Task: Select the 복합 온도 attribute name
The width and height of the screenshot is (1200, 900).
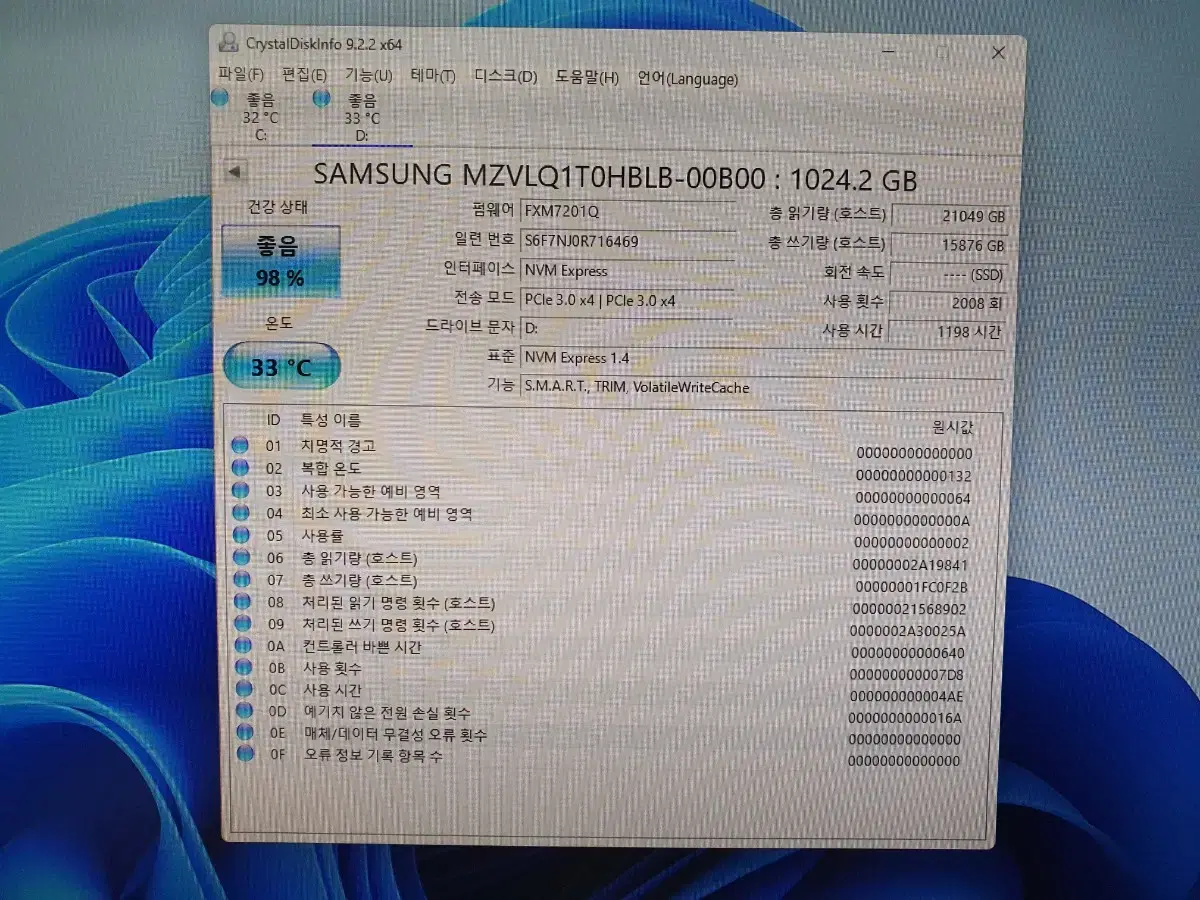Action: point(331,468)
